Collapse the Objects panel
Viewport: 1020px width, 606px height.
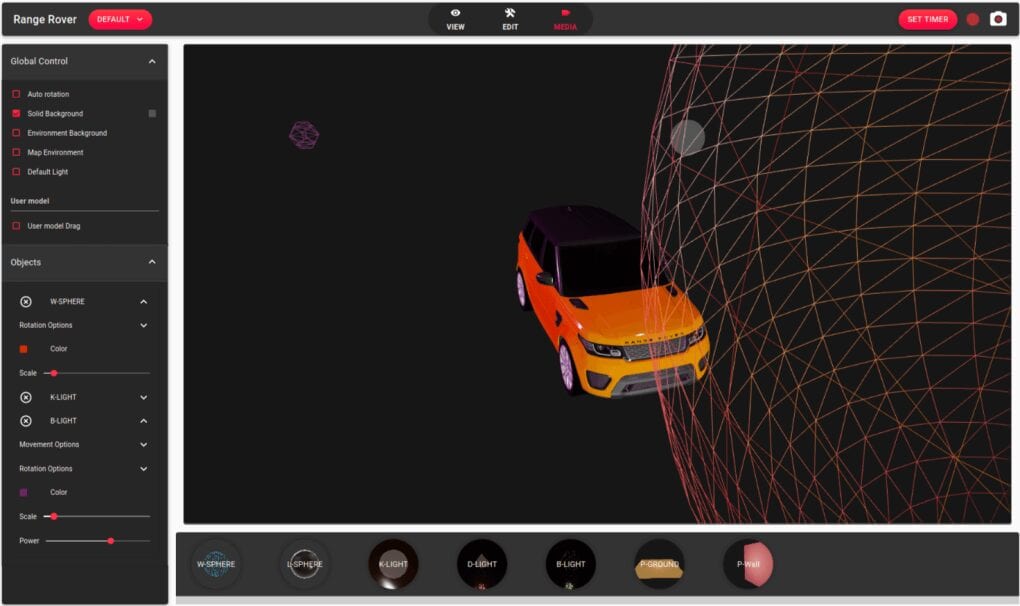pos(152,262)
